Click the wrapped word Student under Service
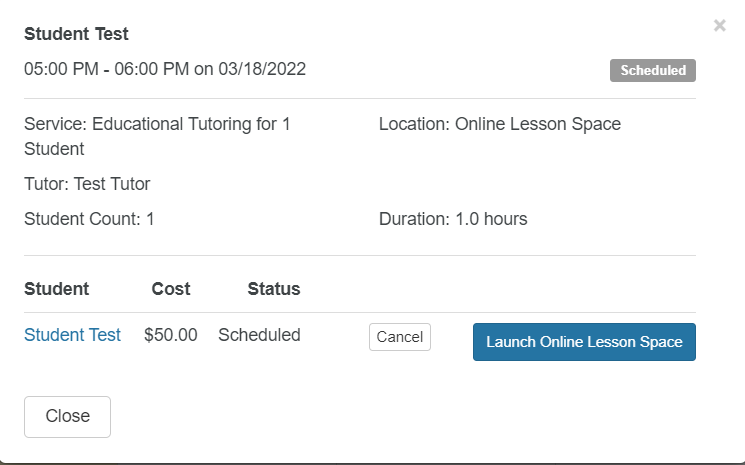This screenshot has width=745, height=465. point(54,149)
